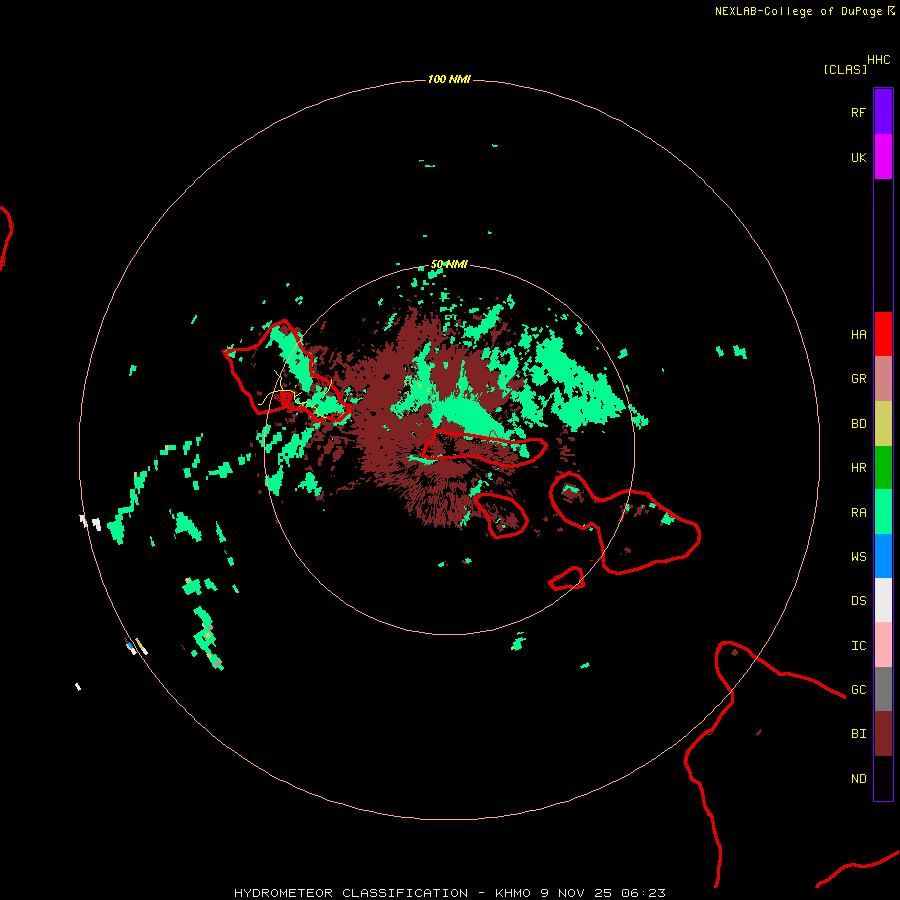Click the HHC product label
The image size is (900, 900).
pyautogui.click(x=878, y=60)
